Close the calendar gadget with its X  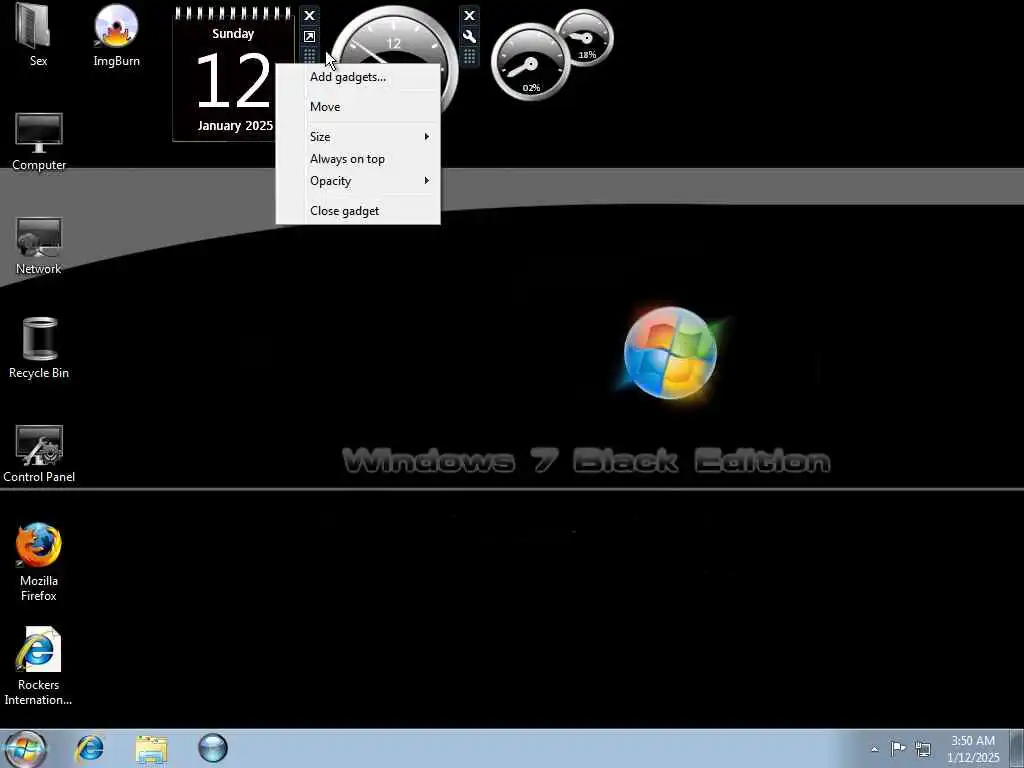coord(310,16)
